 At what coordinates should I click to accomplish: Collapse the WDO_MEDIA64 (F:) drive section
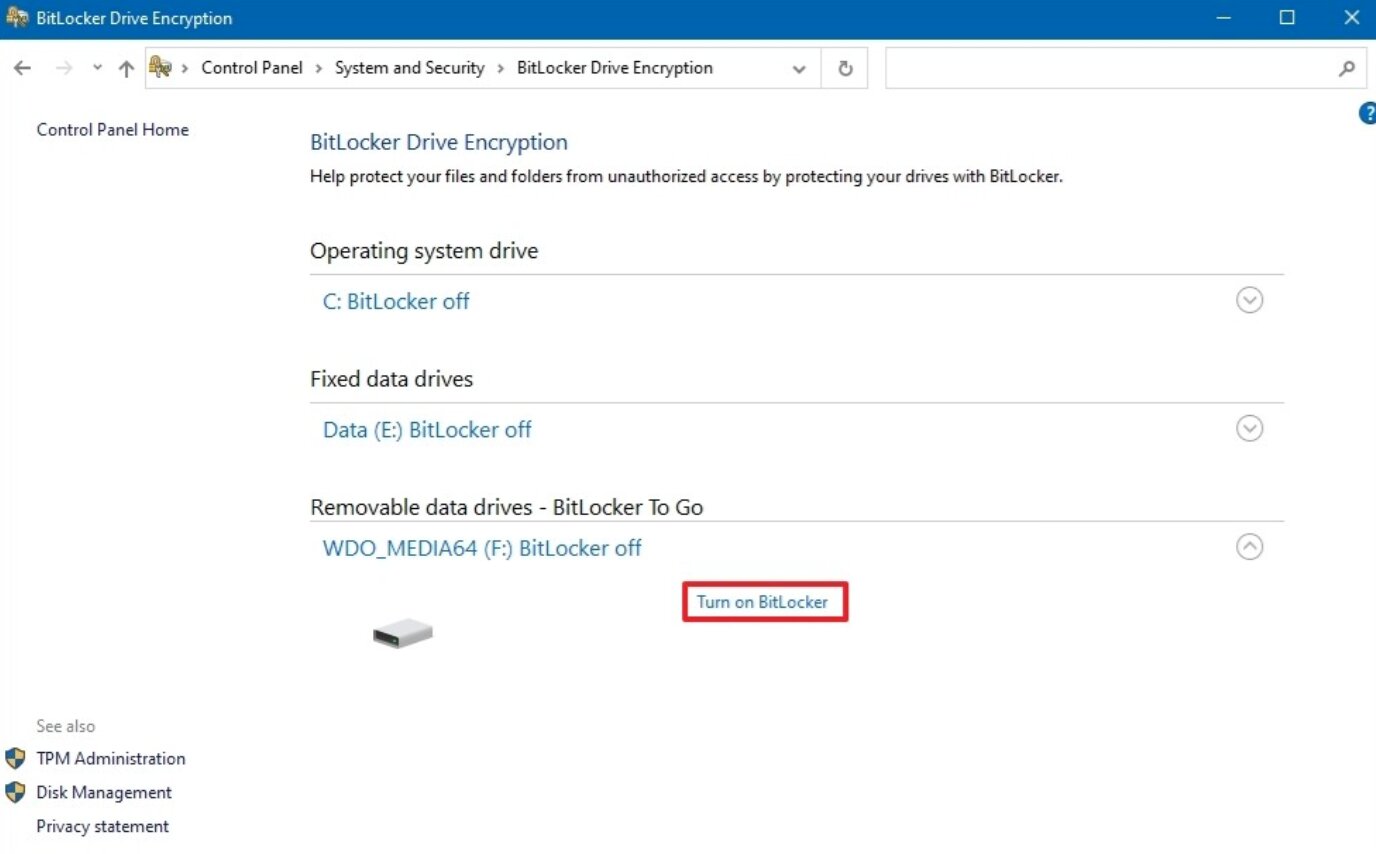click(1250, 547)
